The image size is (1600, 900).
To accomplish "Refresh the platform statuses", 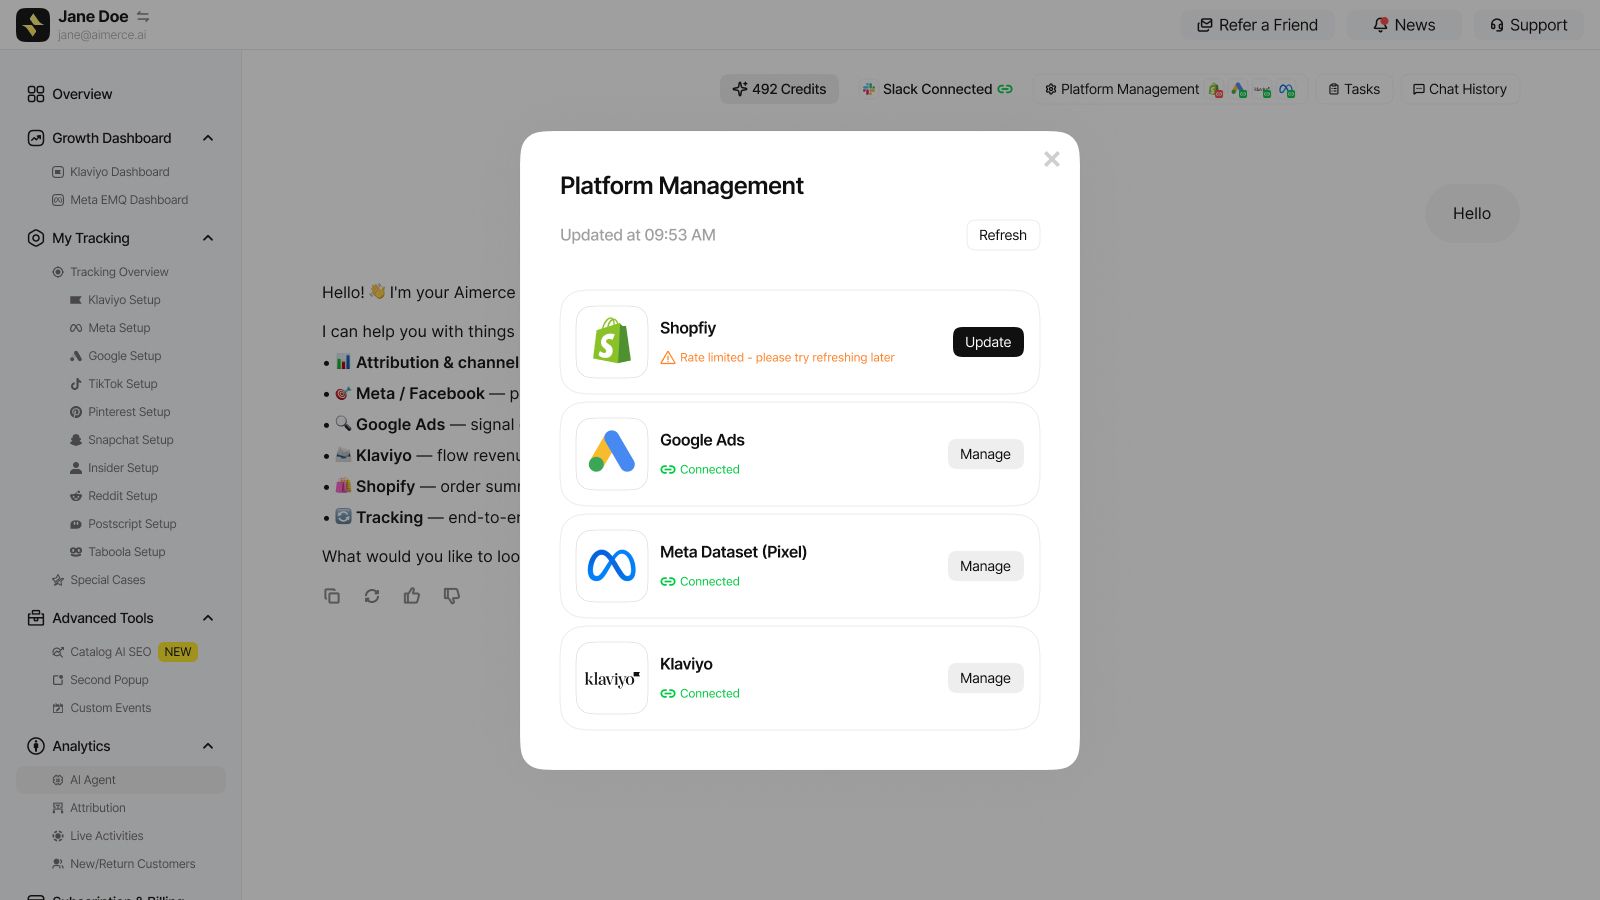I will [1003, 235].
